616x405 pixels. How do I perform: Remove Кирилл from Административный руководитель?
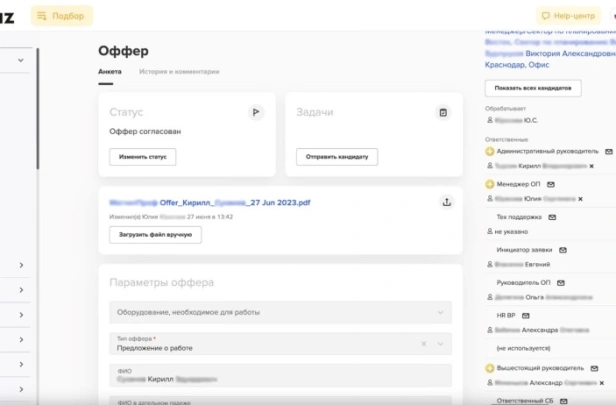tap(592, 166)
